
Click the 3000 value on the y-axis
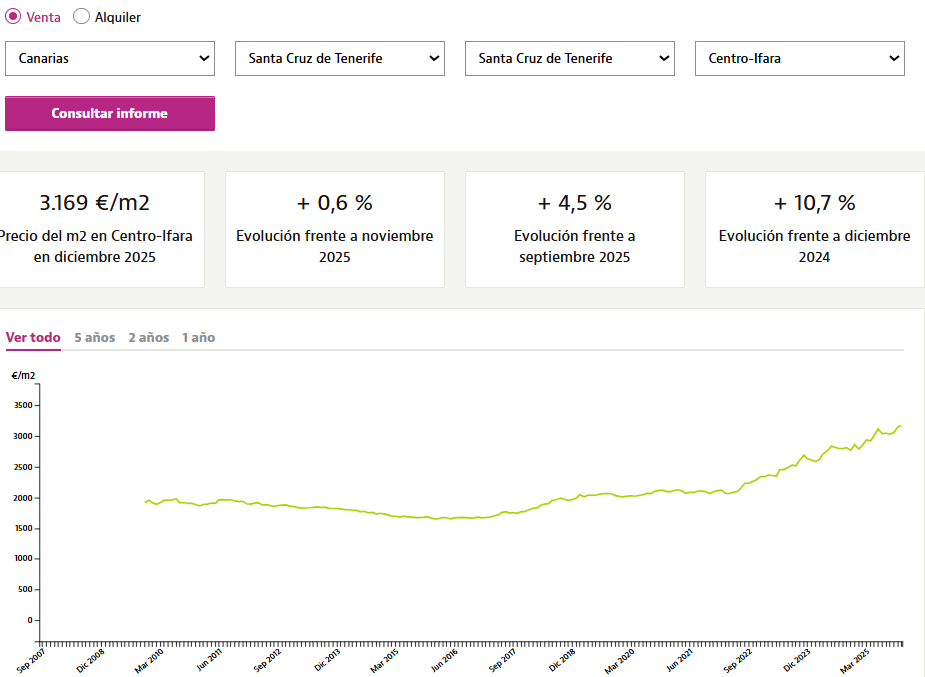[22, 436]
